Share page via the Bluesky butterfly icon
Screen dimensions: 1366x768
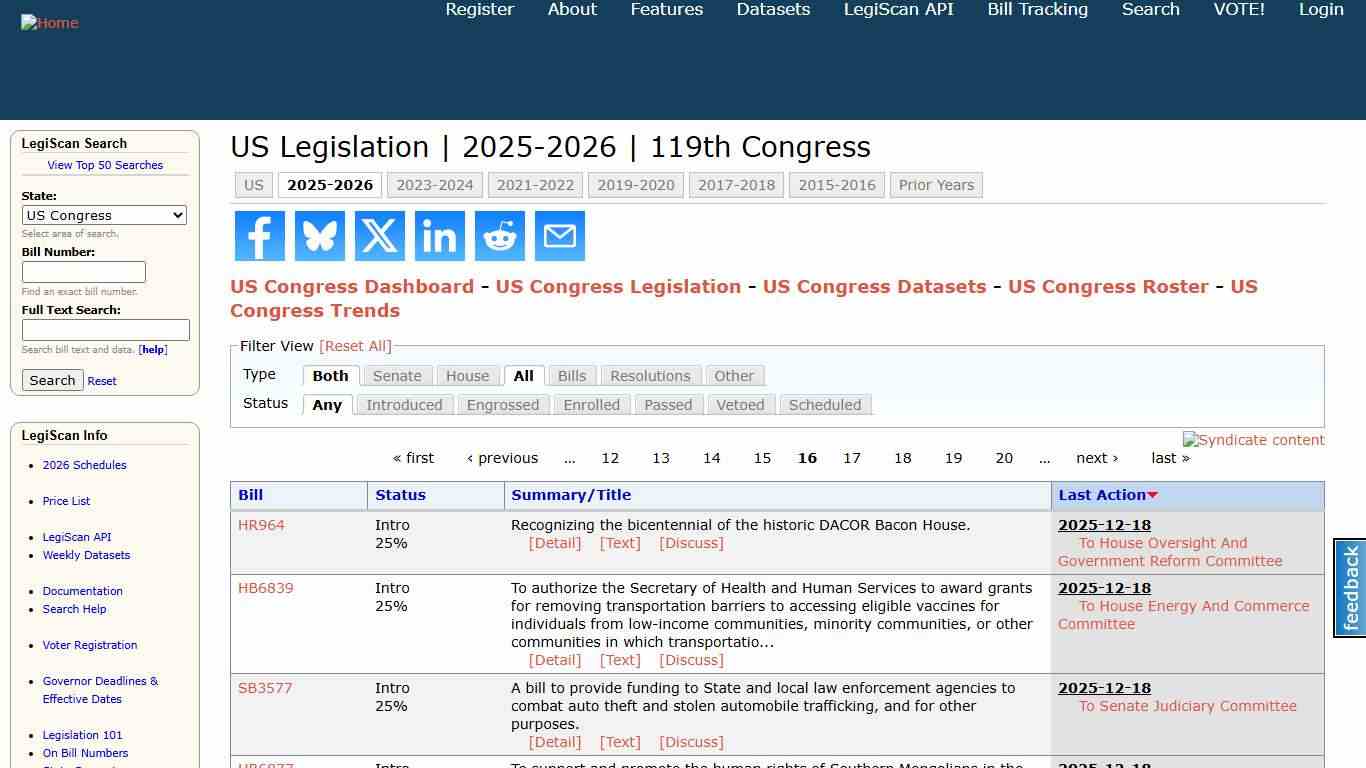[x=319, y=236]
